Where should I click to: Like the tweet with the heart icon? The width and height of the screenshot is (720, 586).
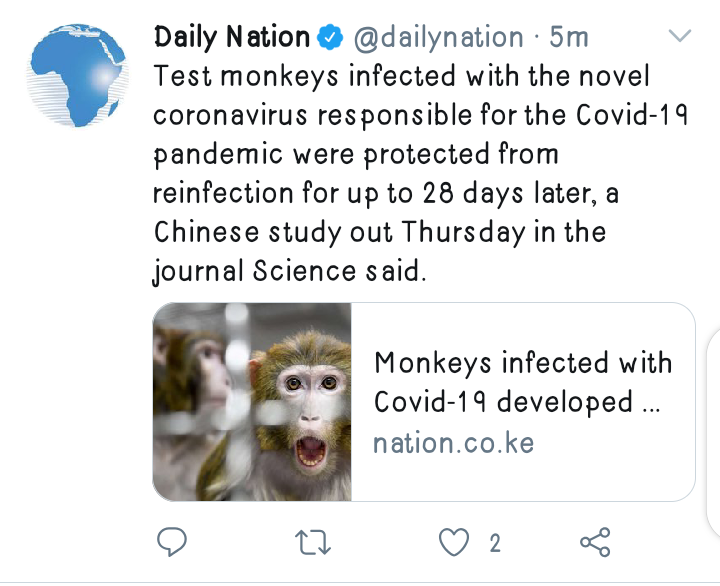click(455, 543)
